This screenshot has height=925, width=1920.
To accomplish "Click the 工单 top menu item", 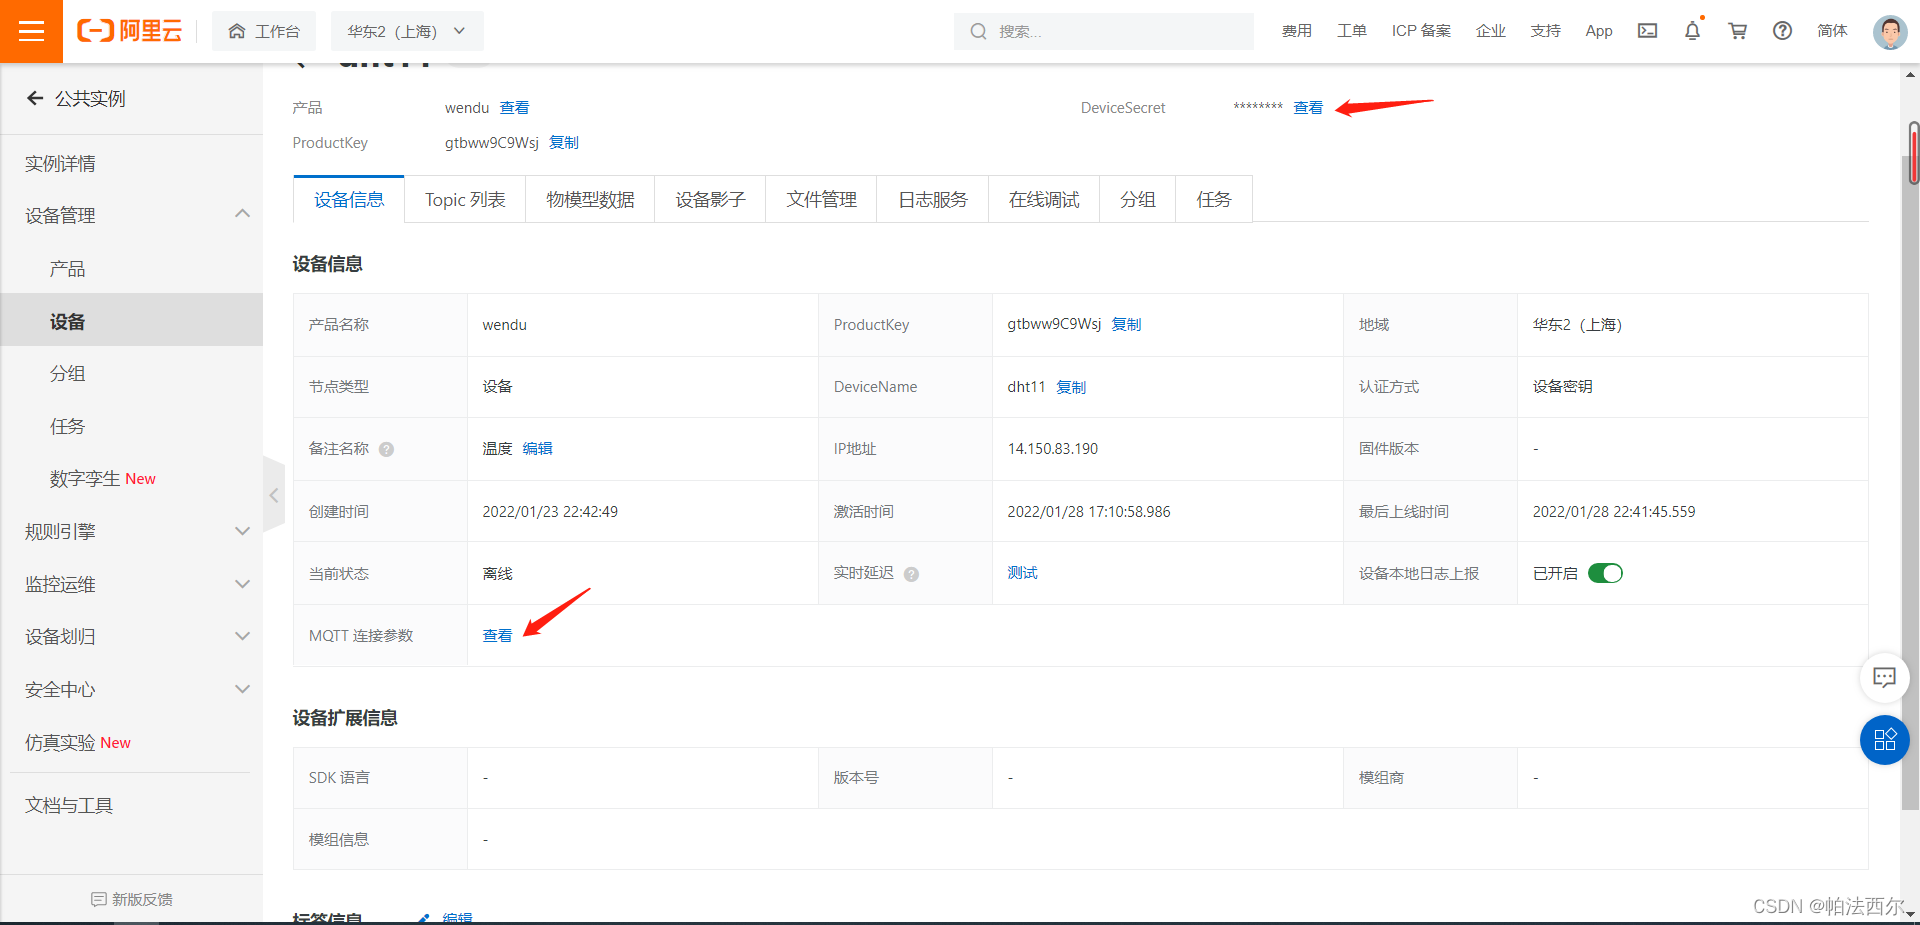I will tap(1351, 31).
